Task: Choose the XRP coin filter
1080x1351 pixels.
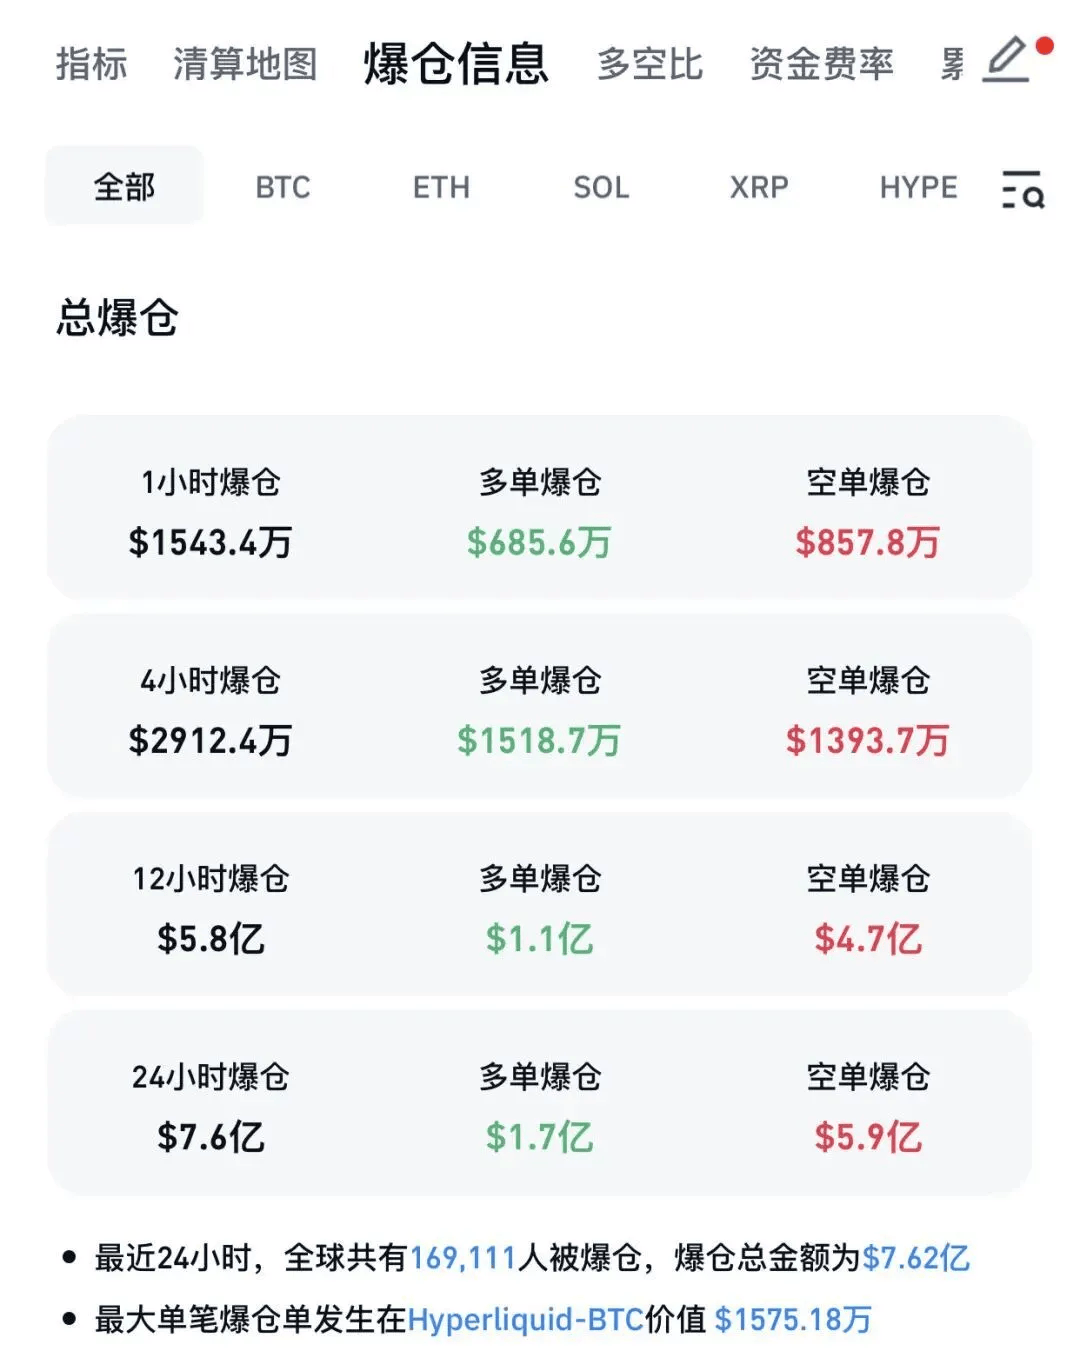Action: [759, 187]
